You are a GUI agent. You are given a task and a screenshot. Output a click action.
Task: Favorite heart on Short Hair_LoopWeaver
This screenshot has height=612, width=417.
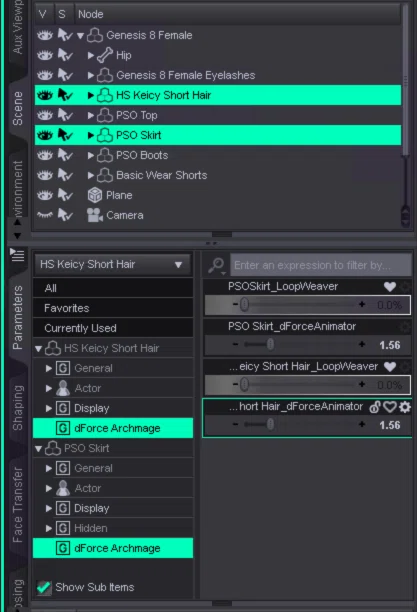click(390, 366)
